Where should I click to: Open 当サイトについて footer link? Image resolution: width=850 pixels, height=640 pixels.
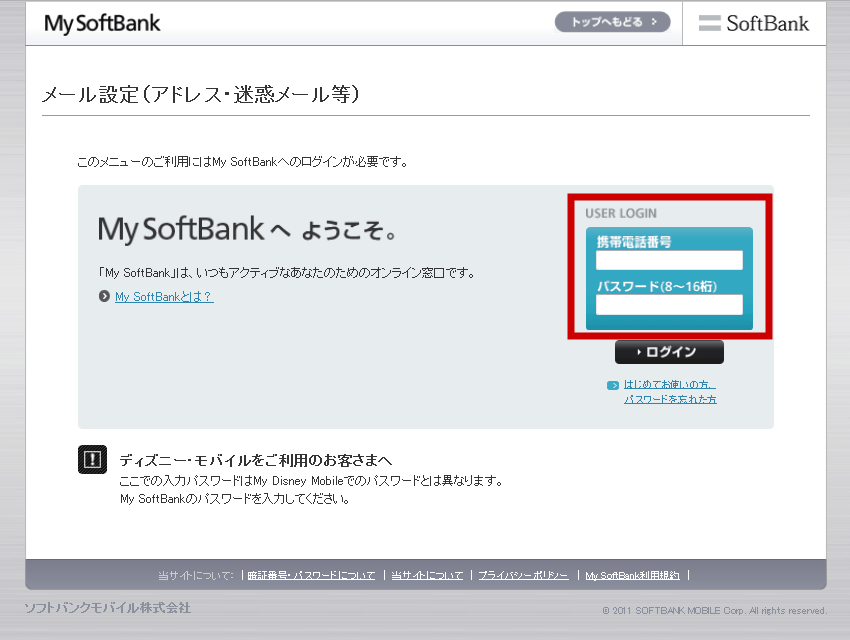427,576
